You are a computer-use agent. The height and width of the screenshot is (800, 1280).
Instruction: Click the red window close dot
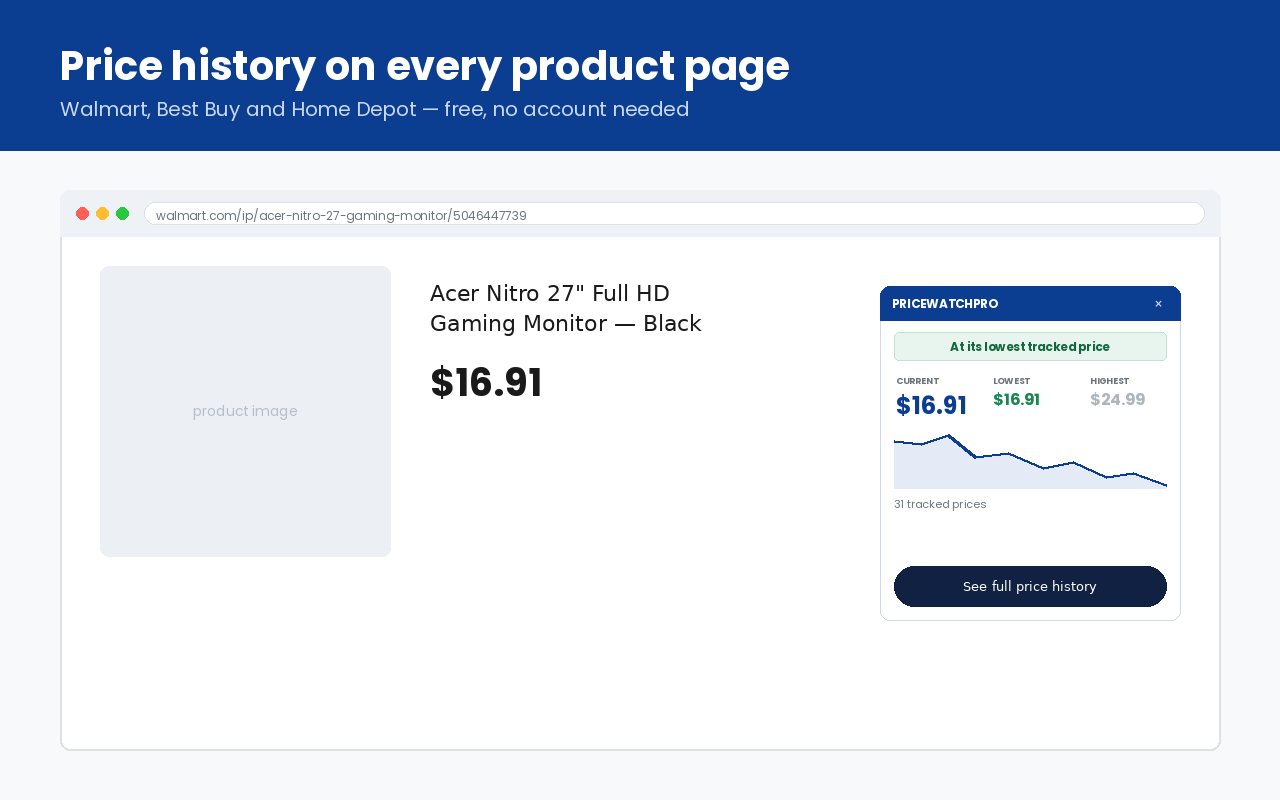(82, 213)
